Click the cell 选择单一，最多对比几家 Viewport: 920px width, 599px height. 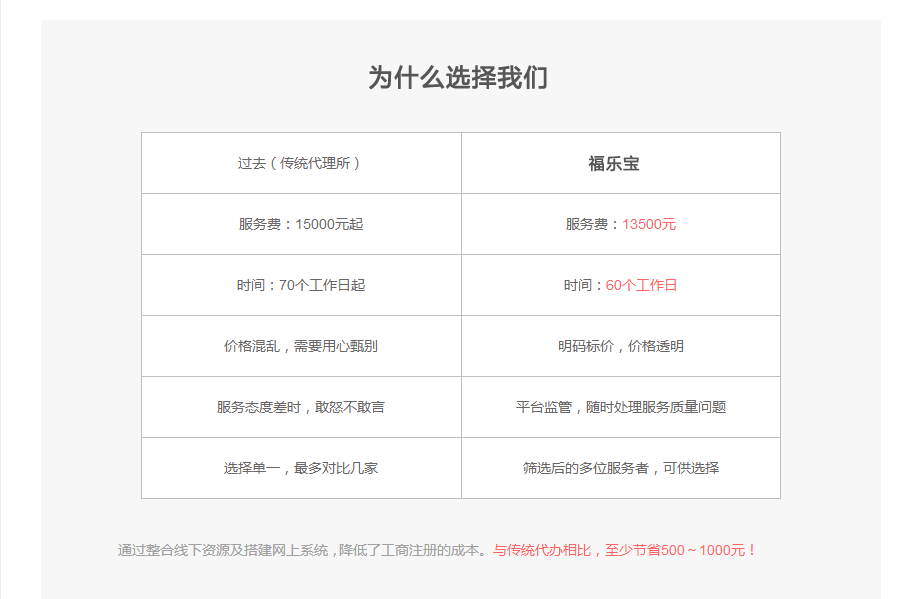coord(301,468)
